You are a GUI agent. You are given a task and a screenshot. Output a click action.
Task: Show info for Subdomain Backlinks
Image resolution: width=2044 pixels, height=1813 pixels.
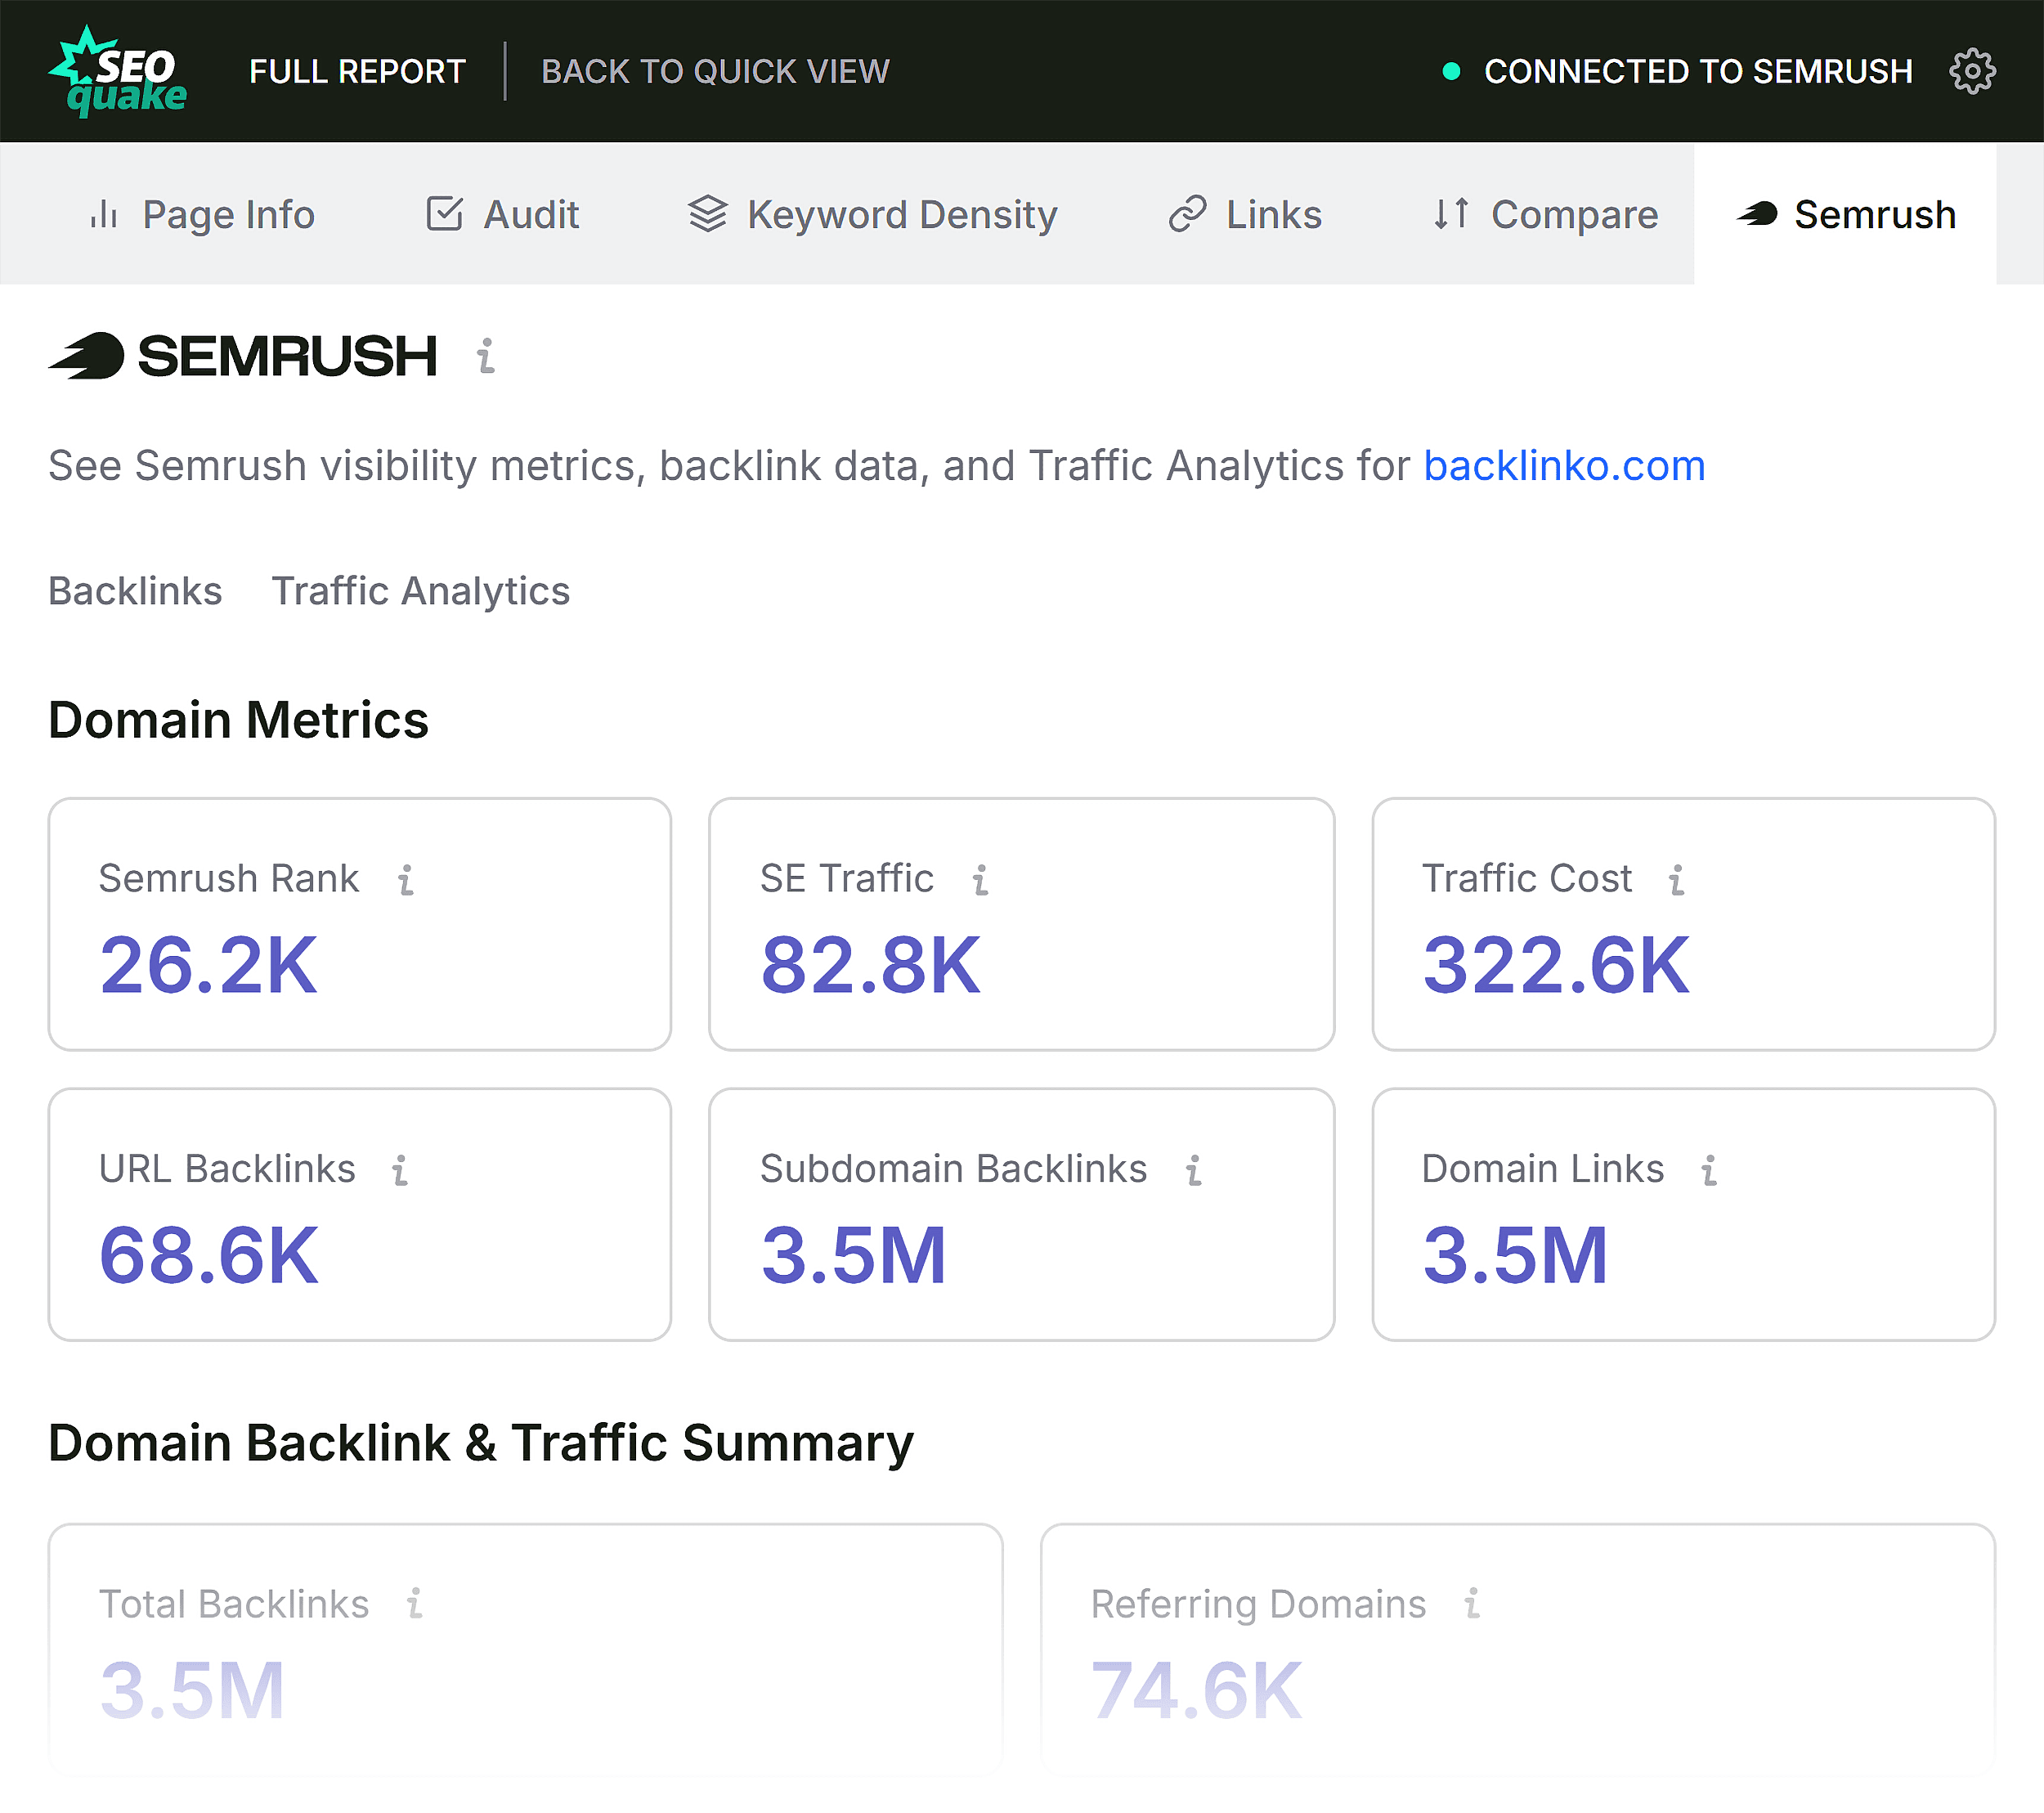(x=1193, y=1169)
